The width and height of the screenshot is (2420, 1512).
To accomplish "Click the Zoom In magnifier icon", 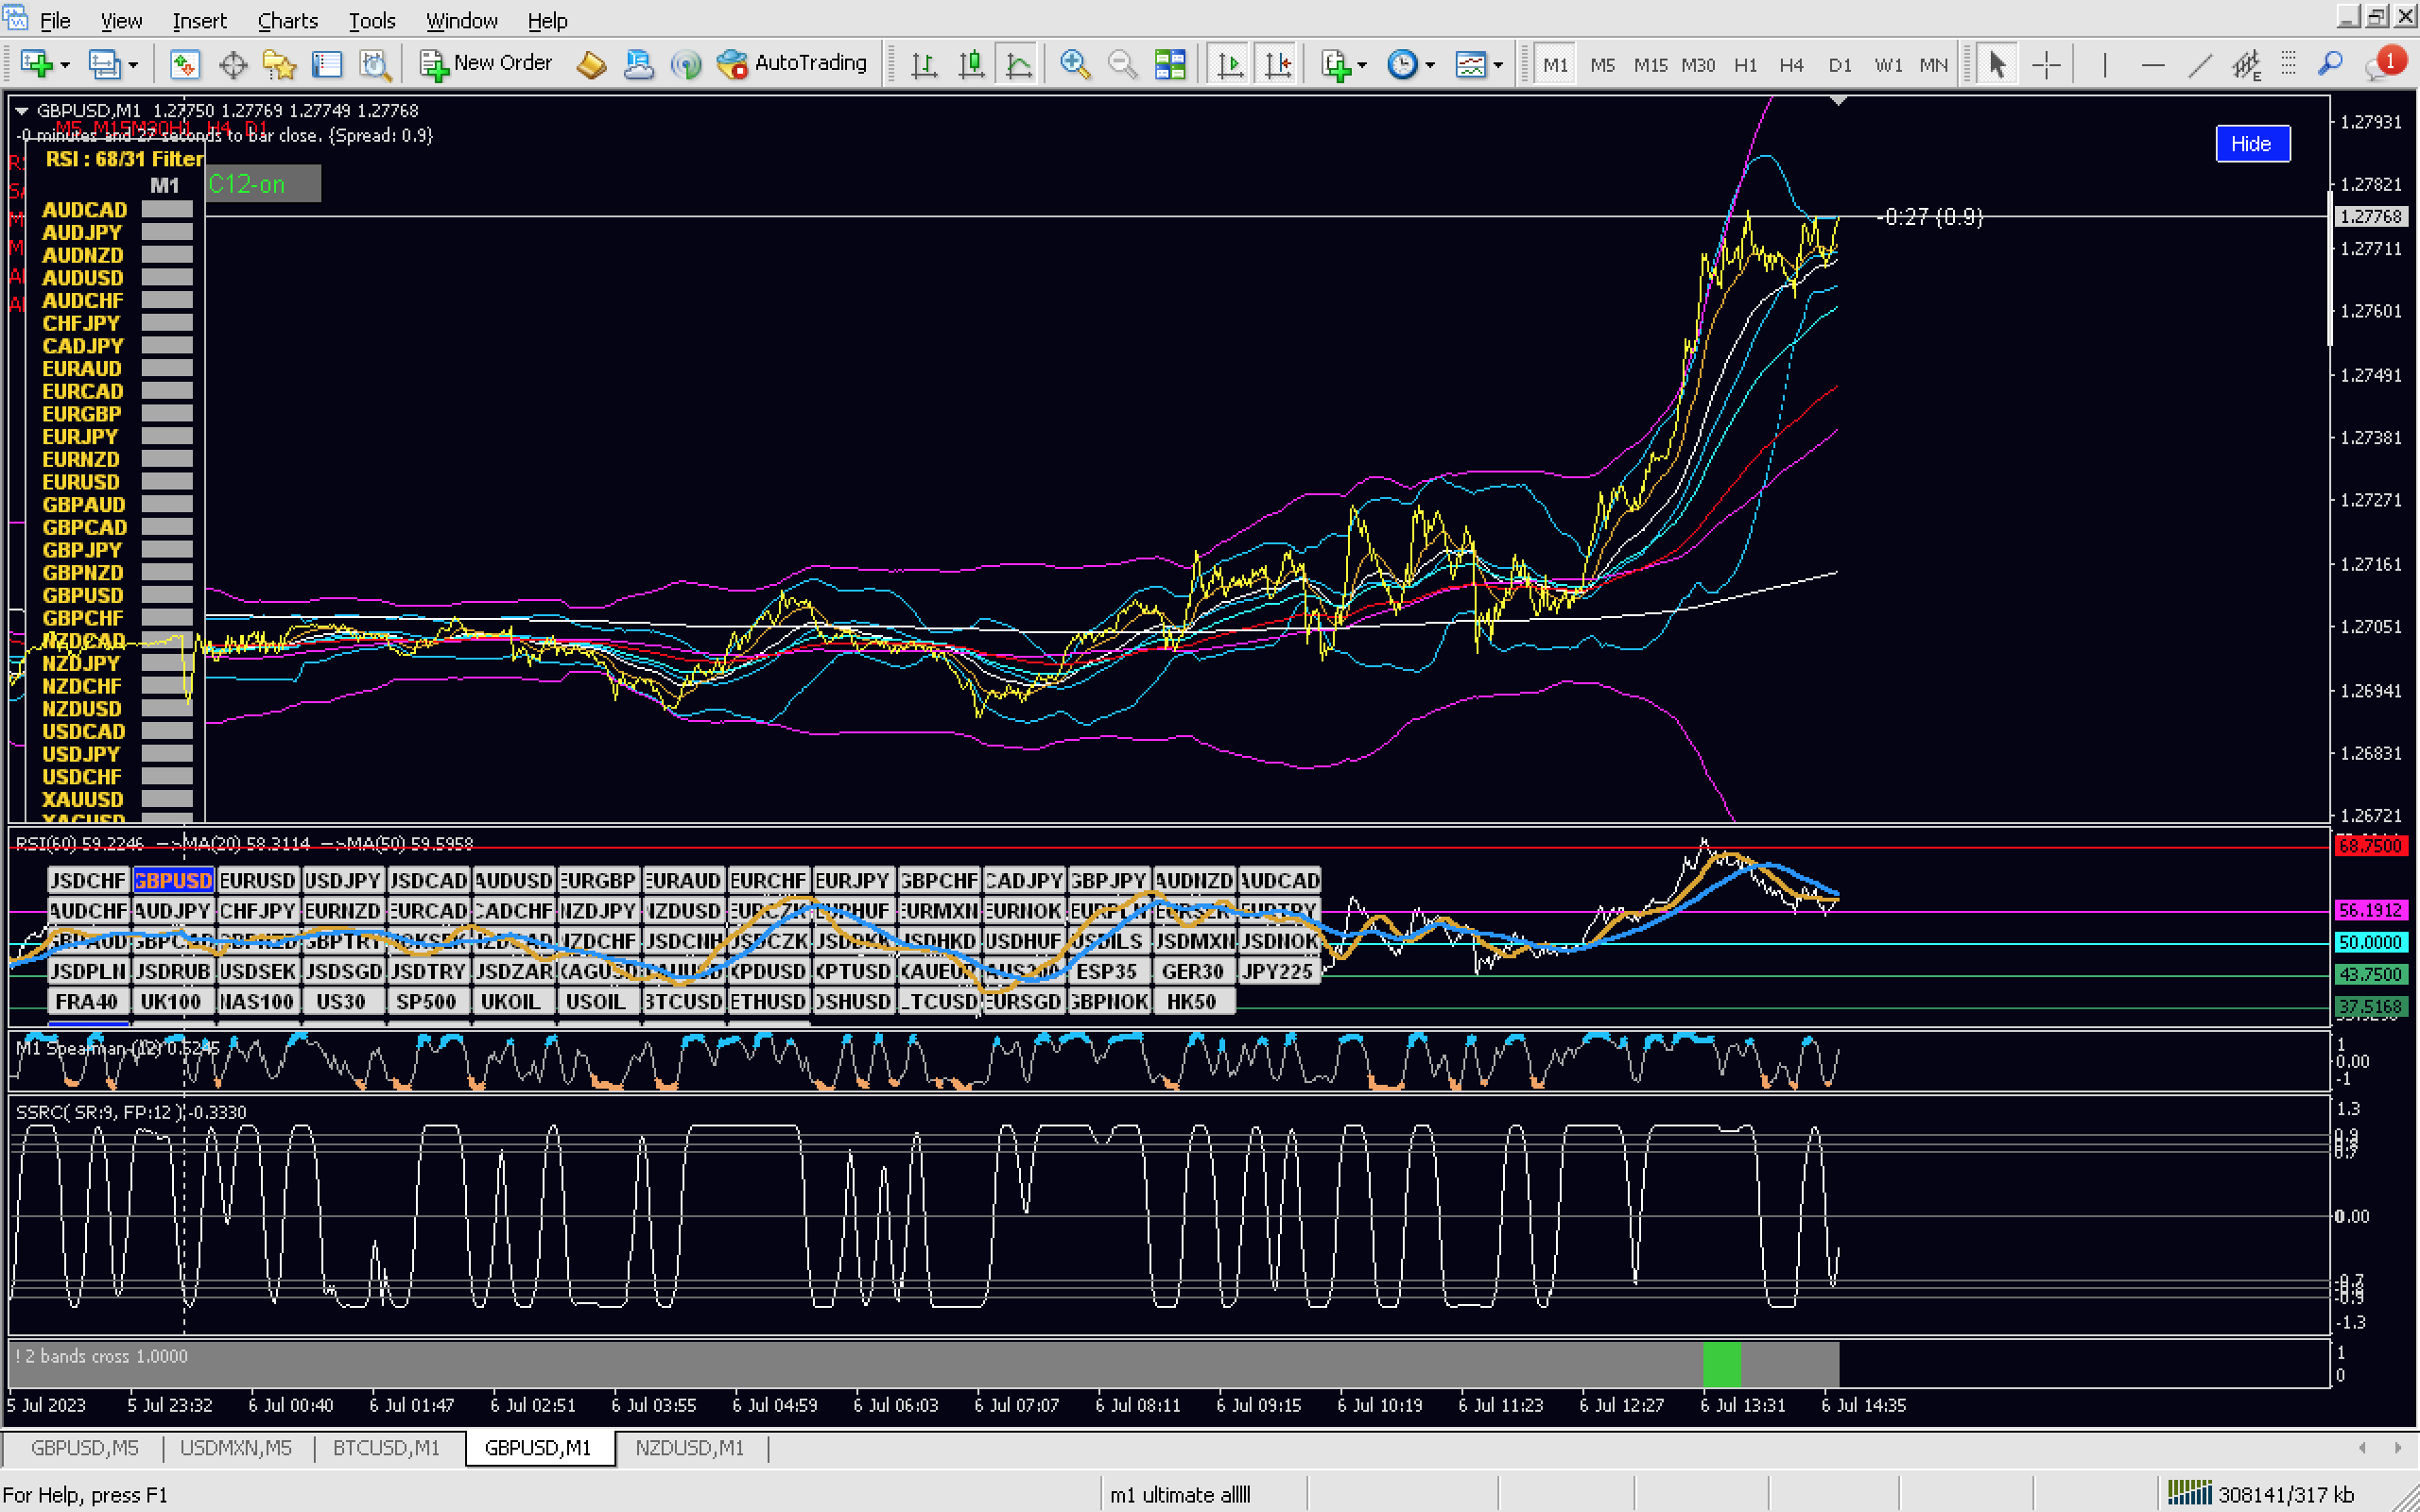I will [x=1074, y=64].
